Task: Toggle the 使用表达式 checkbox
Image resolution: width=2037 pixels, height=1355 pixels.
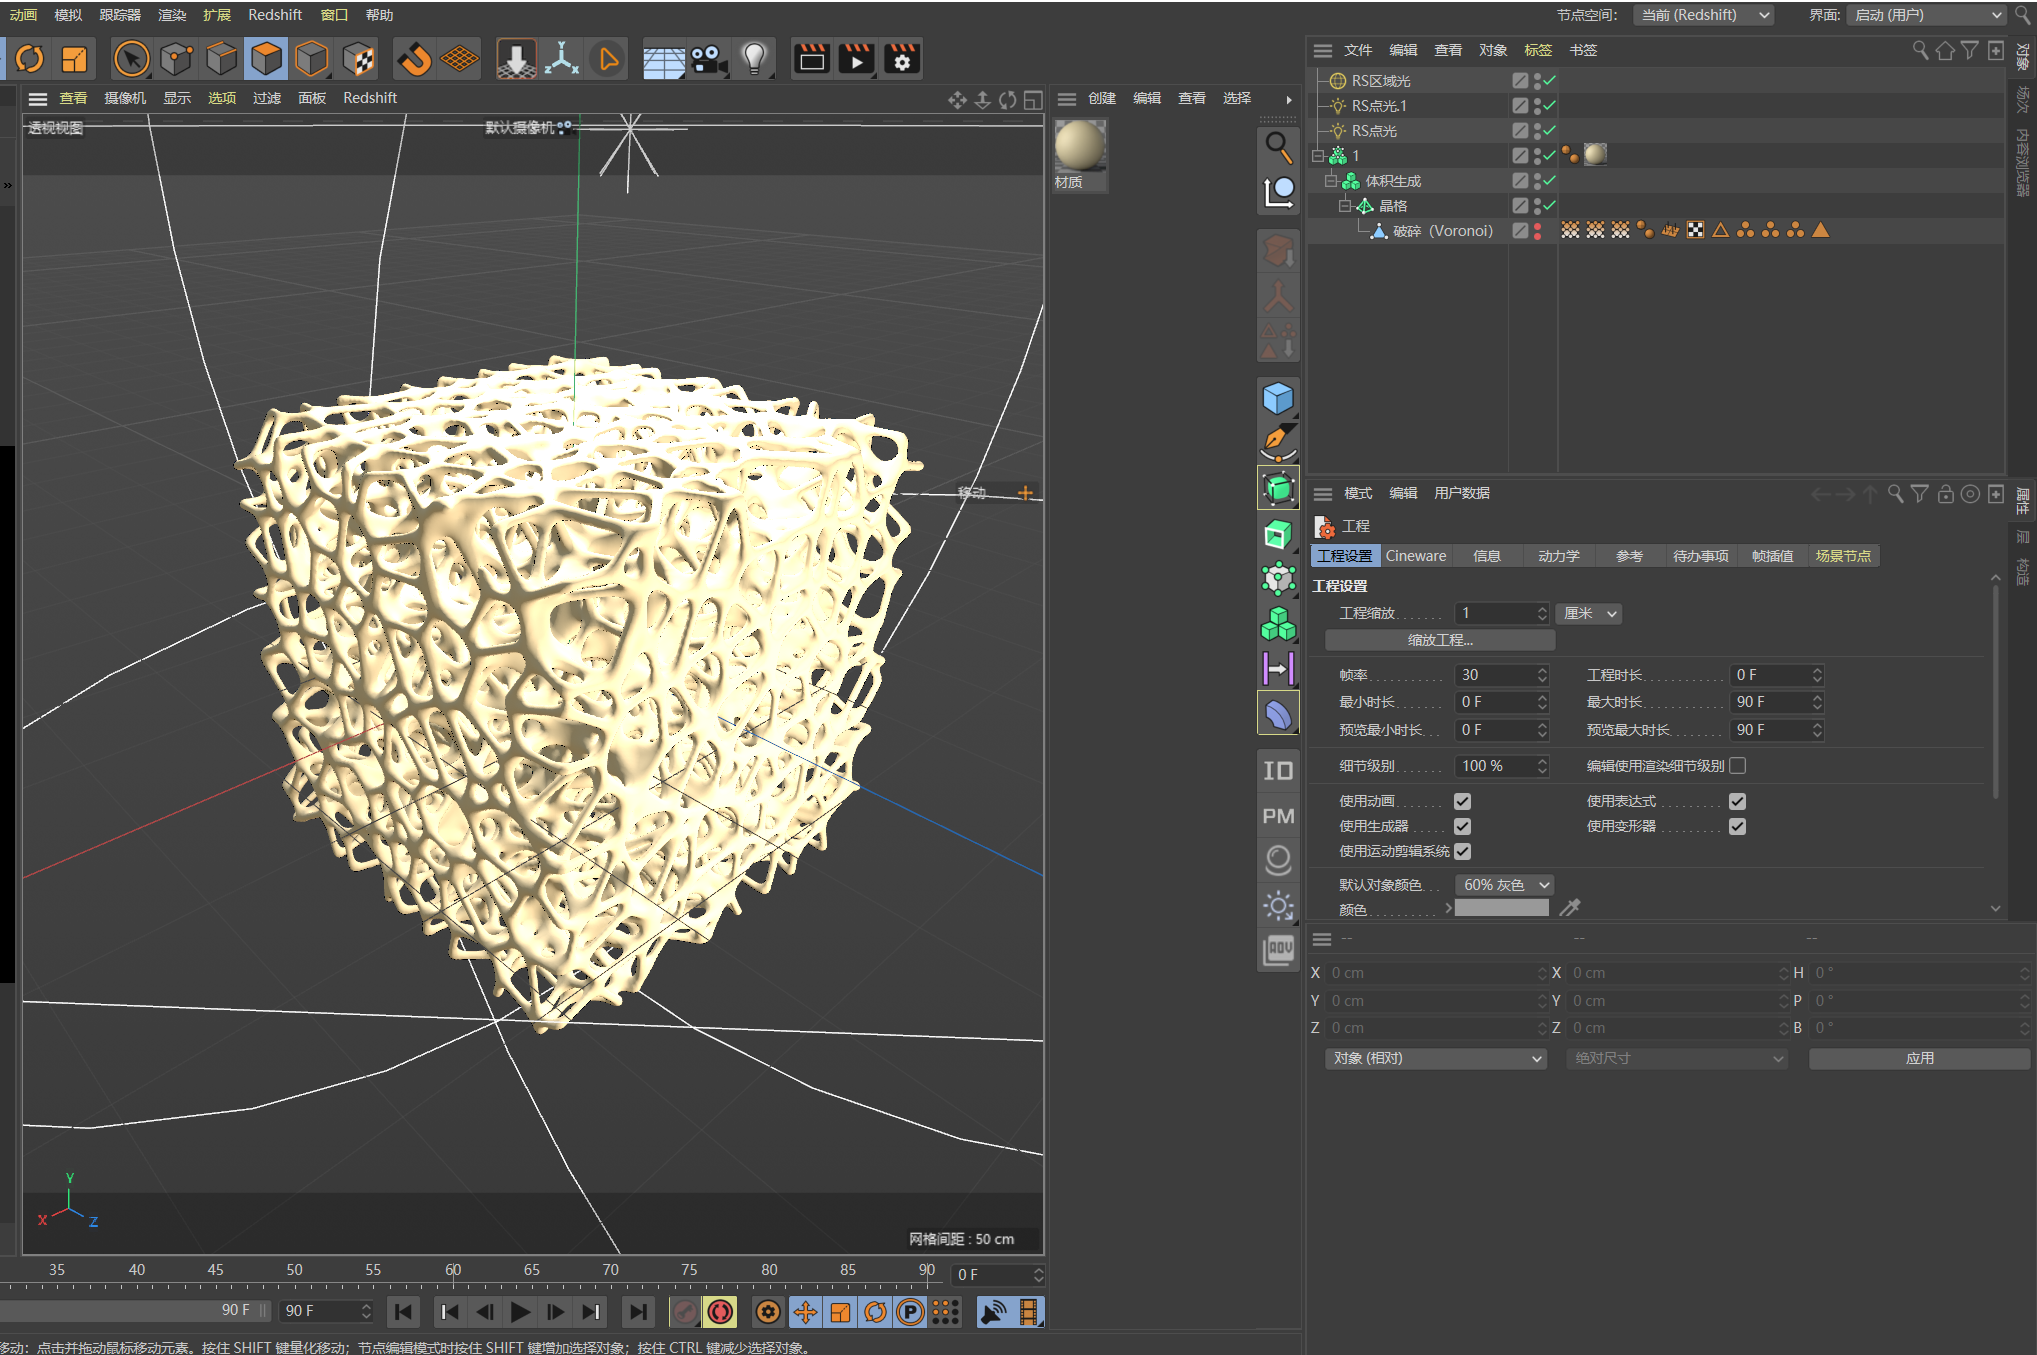Action: (x=1737, y=801)
